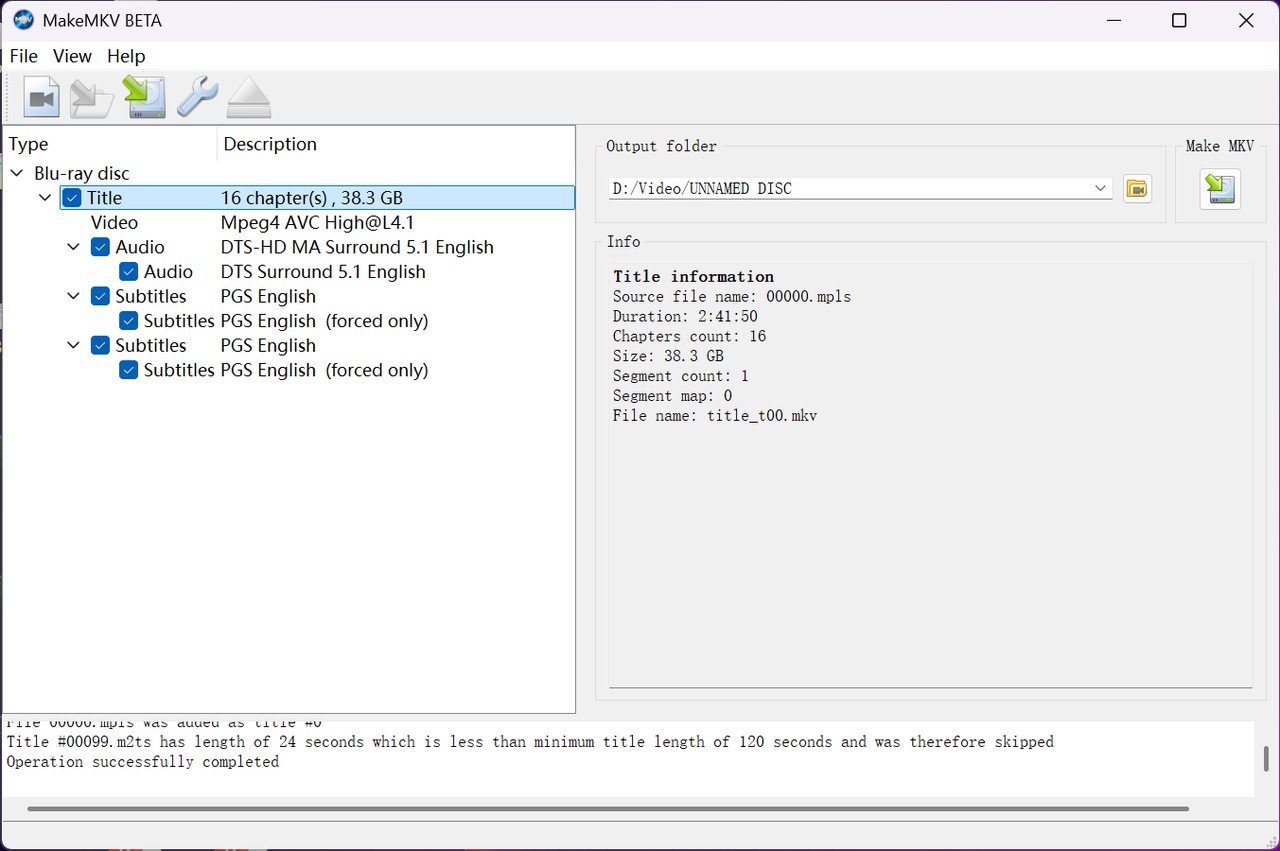The image size is (1280, 851).
Task: Click 'File name: title_t00.mkv' info line
Action: pyautogui.click(x=715, y=415)
